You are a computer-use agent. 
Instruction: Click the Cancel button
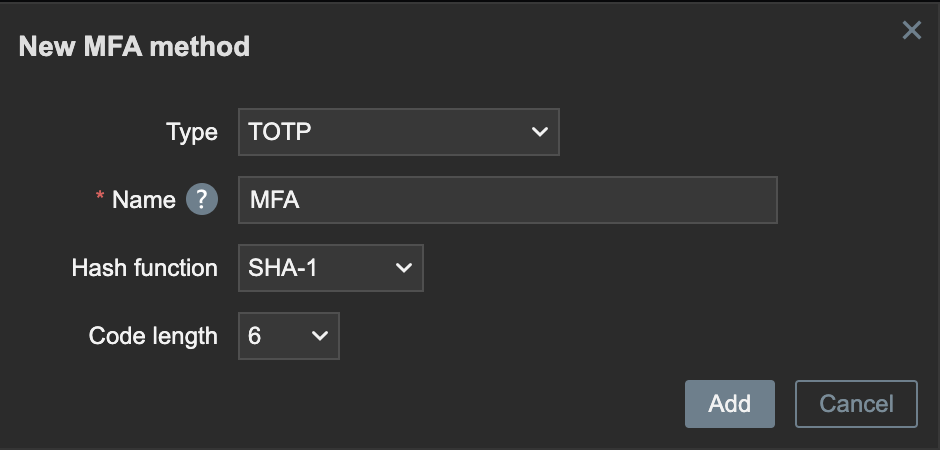point(856,404)
